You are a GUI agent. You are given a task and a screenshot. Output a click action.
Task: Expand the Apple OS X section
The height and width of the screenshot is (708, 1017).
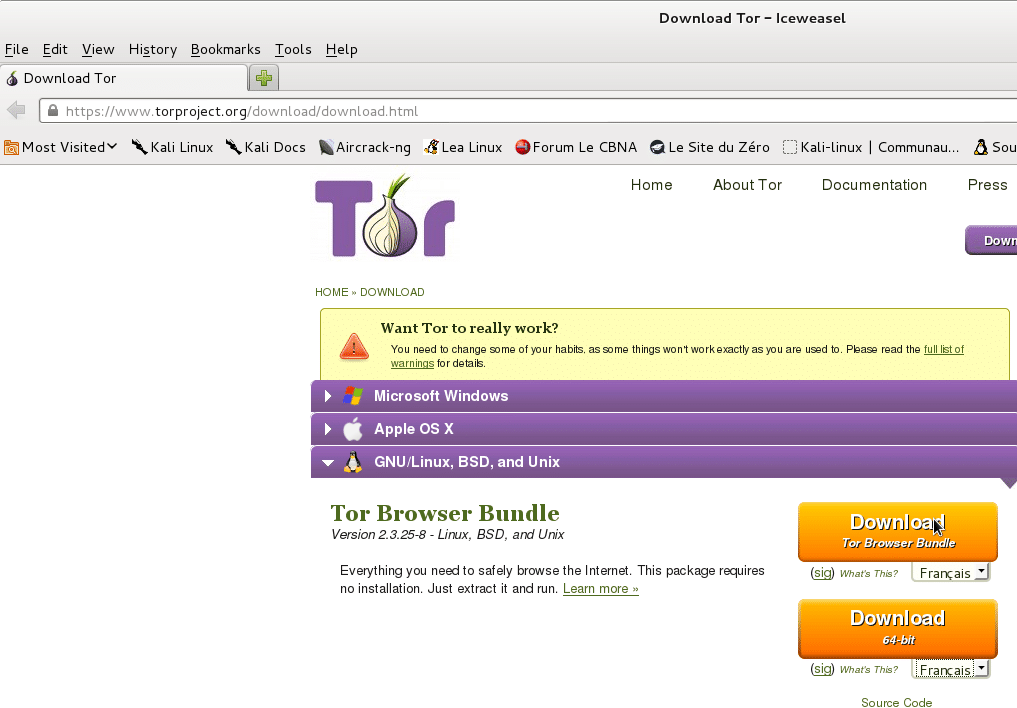(x=664, y=429)
